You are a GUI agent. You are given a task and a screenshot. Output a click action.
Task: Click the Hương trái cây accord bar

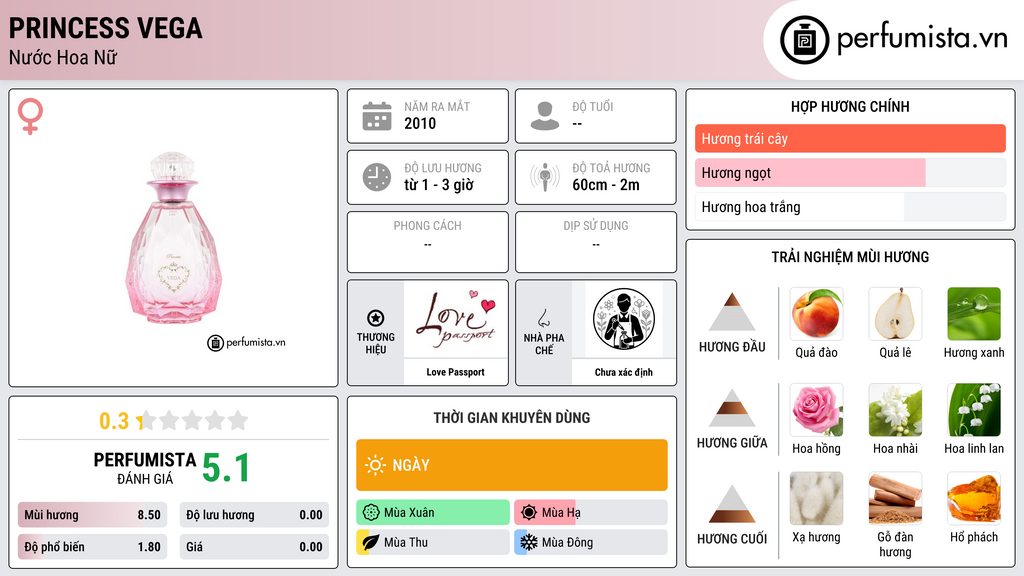click(850, 138)
